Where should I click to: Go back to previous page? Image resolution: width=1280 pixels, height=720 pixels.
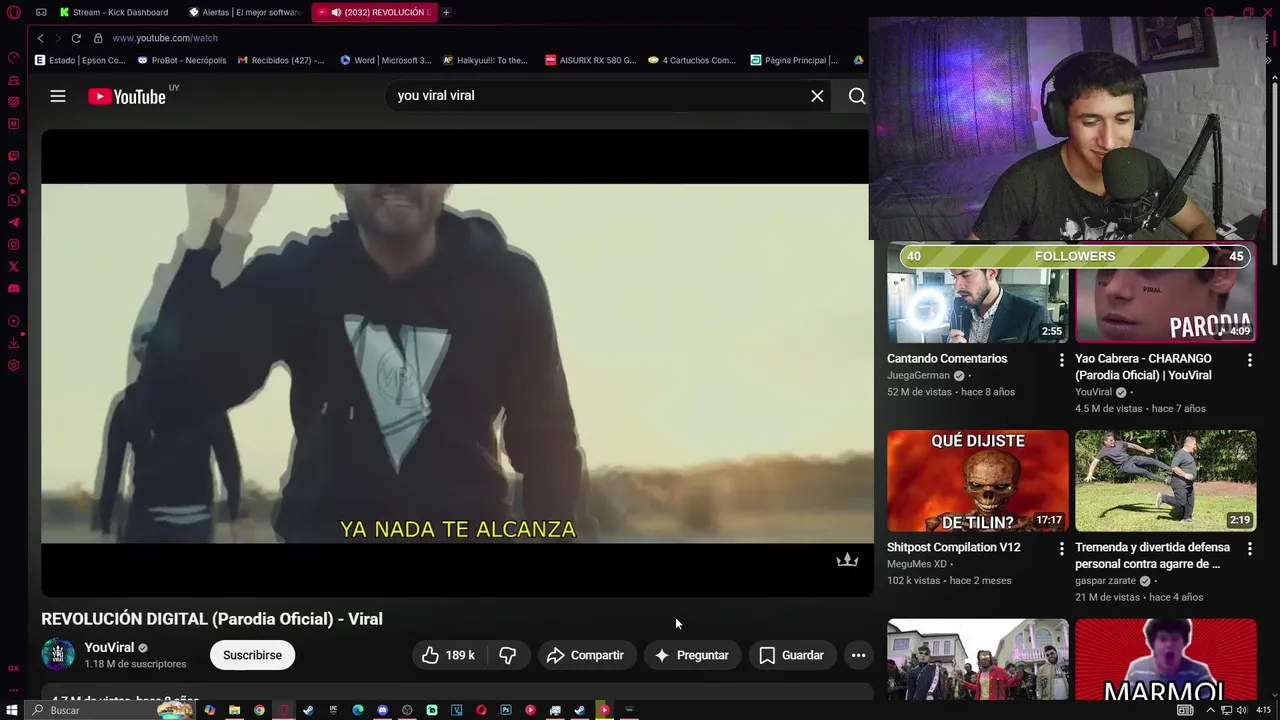coord(41,38)
